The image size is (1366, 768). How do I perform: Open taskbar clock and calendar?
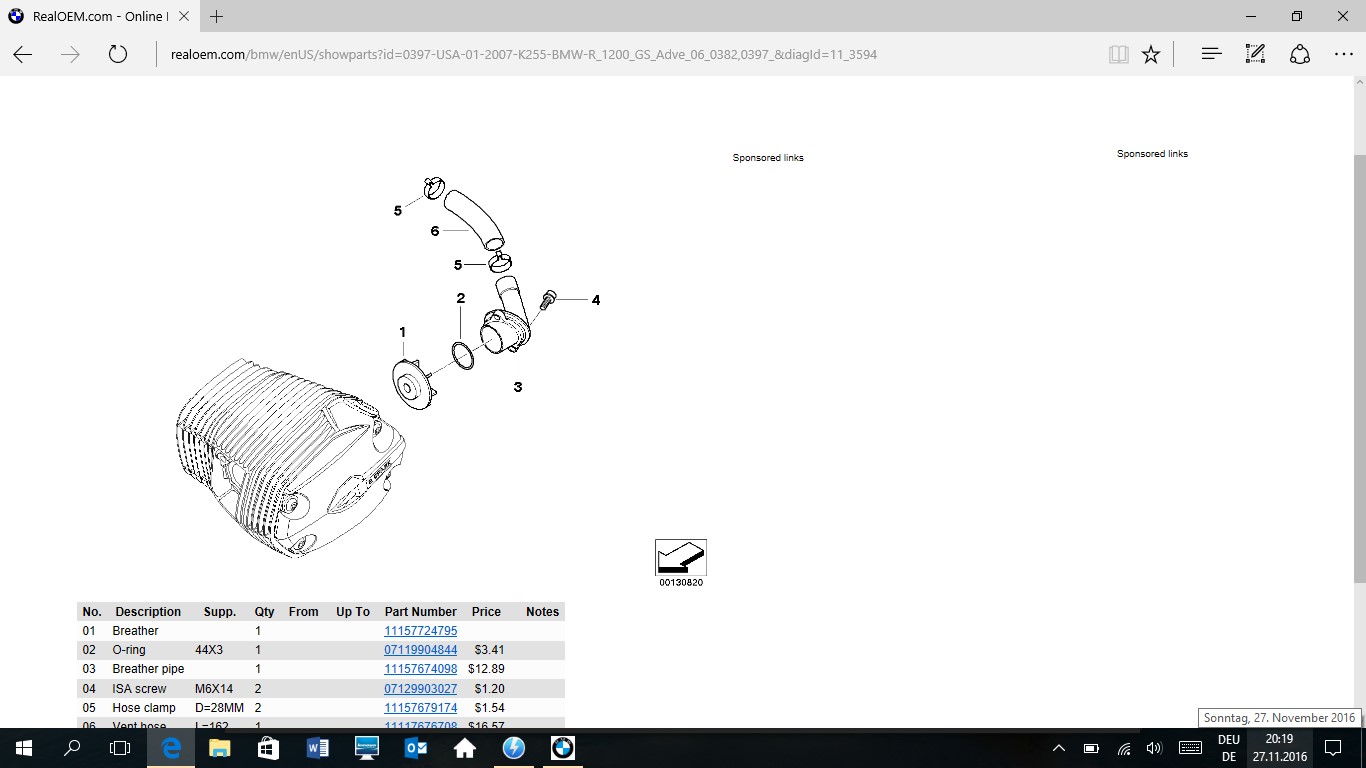[x=1280, y=748]
